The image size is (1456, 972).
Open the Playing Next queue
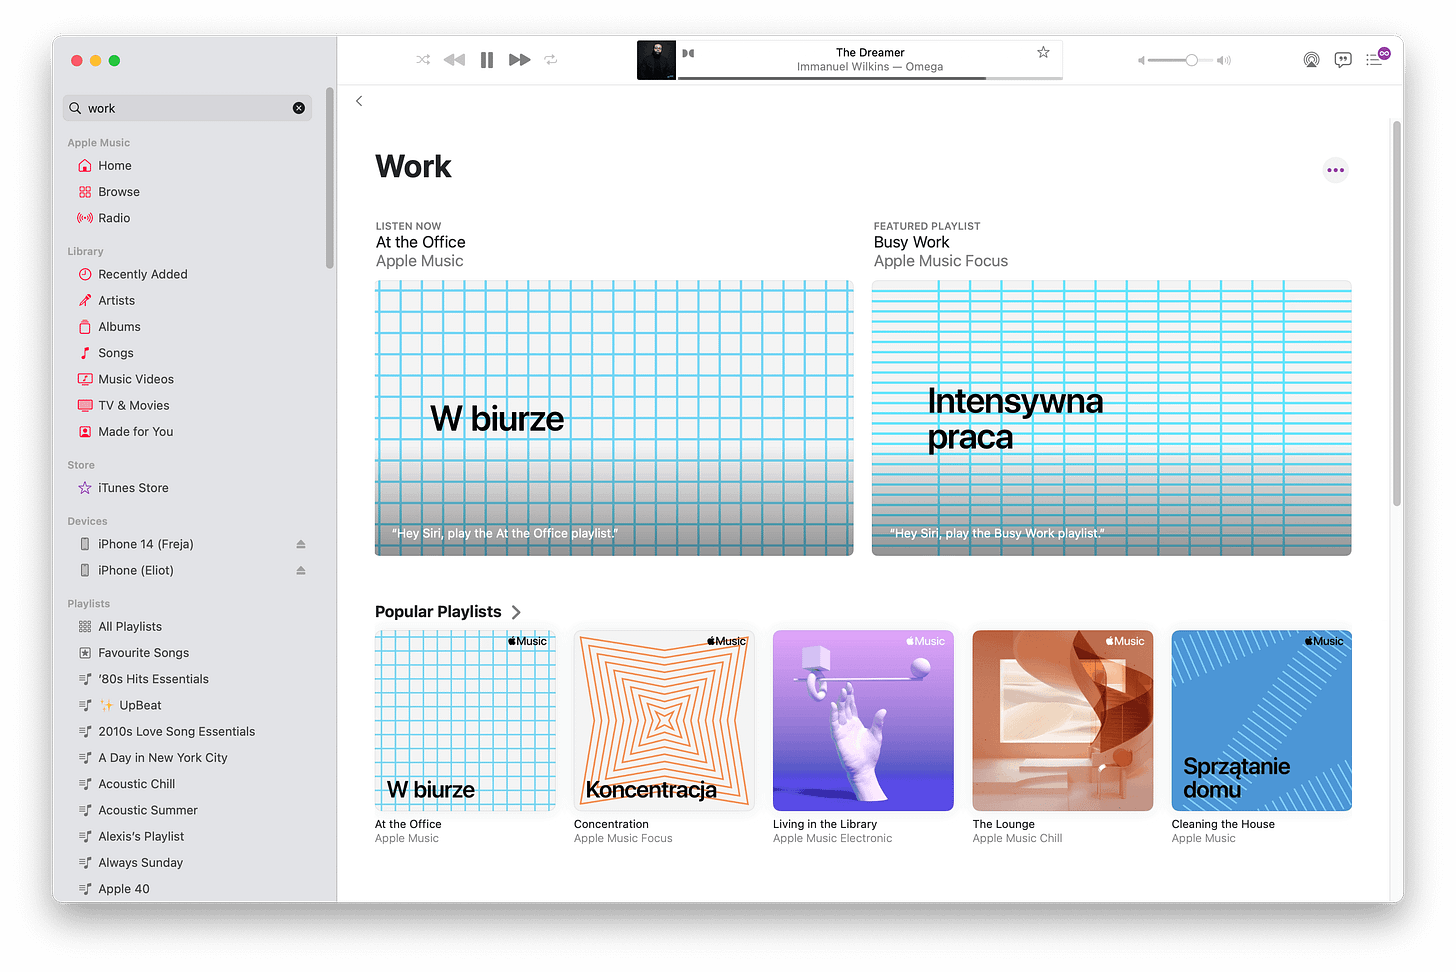[x=1375, y=60]
